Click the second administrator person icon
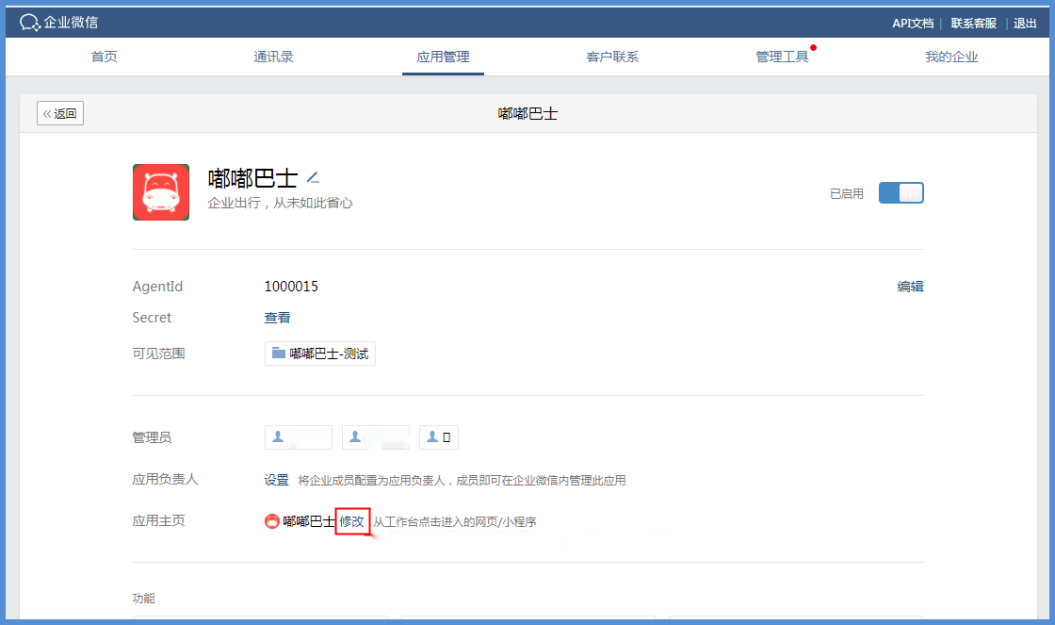Image resolution: width=1055 pixels, height=625 pixels. tap(355, 437)
